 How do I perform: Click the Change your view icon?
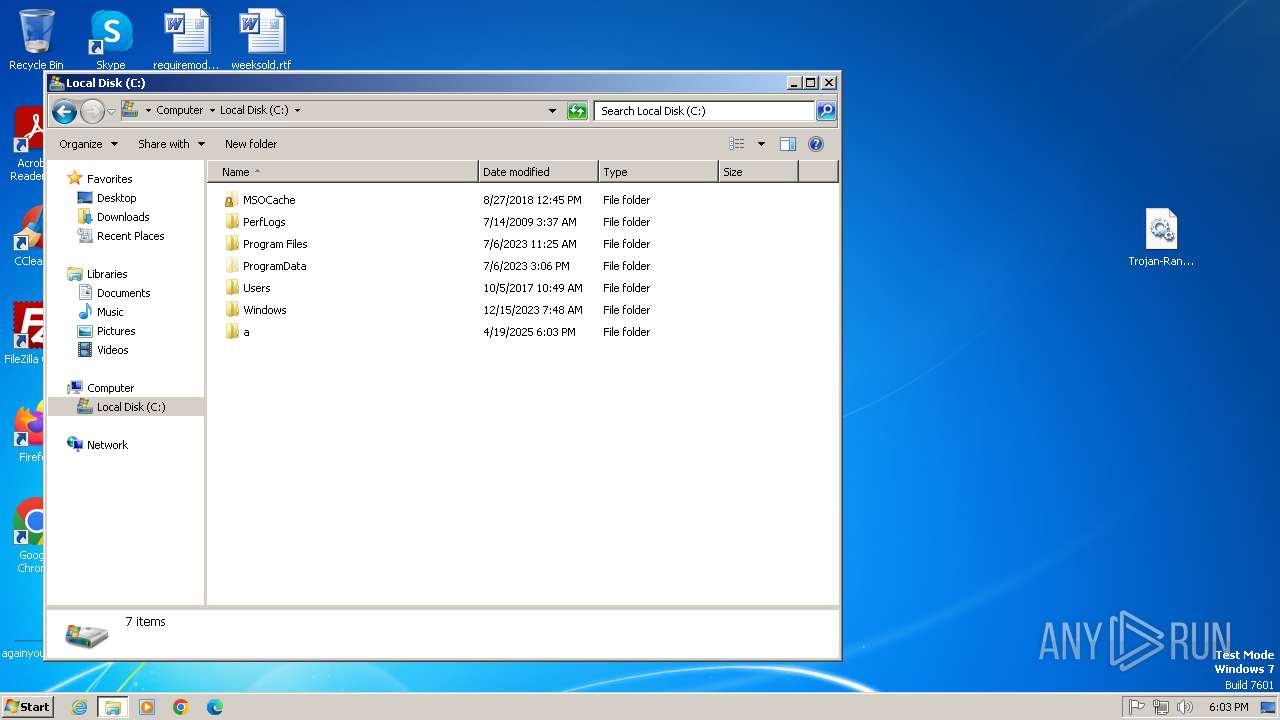coord(737,144)
